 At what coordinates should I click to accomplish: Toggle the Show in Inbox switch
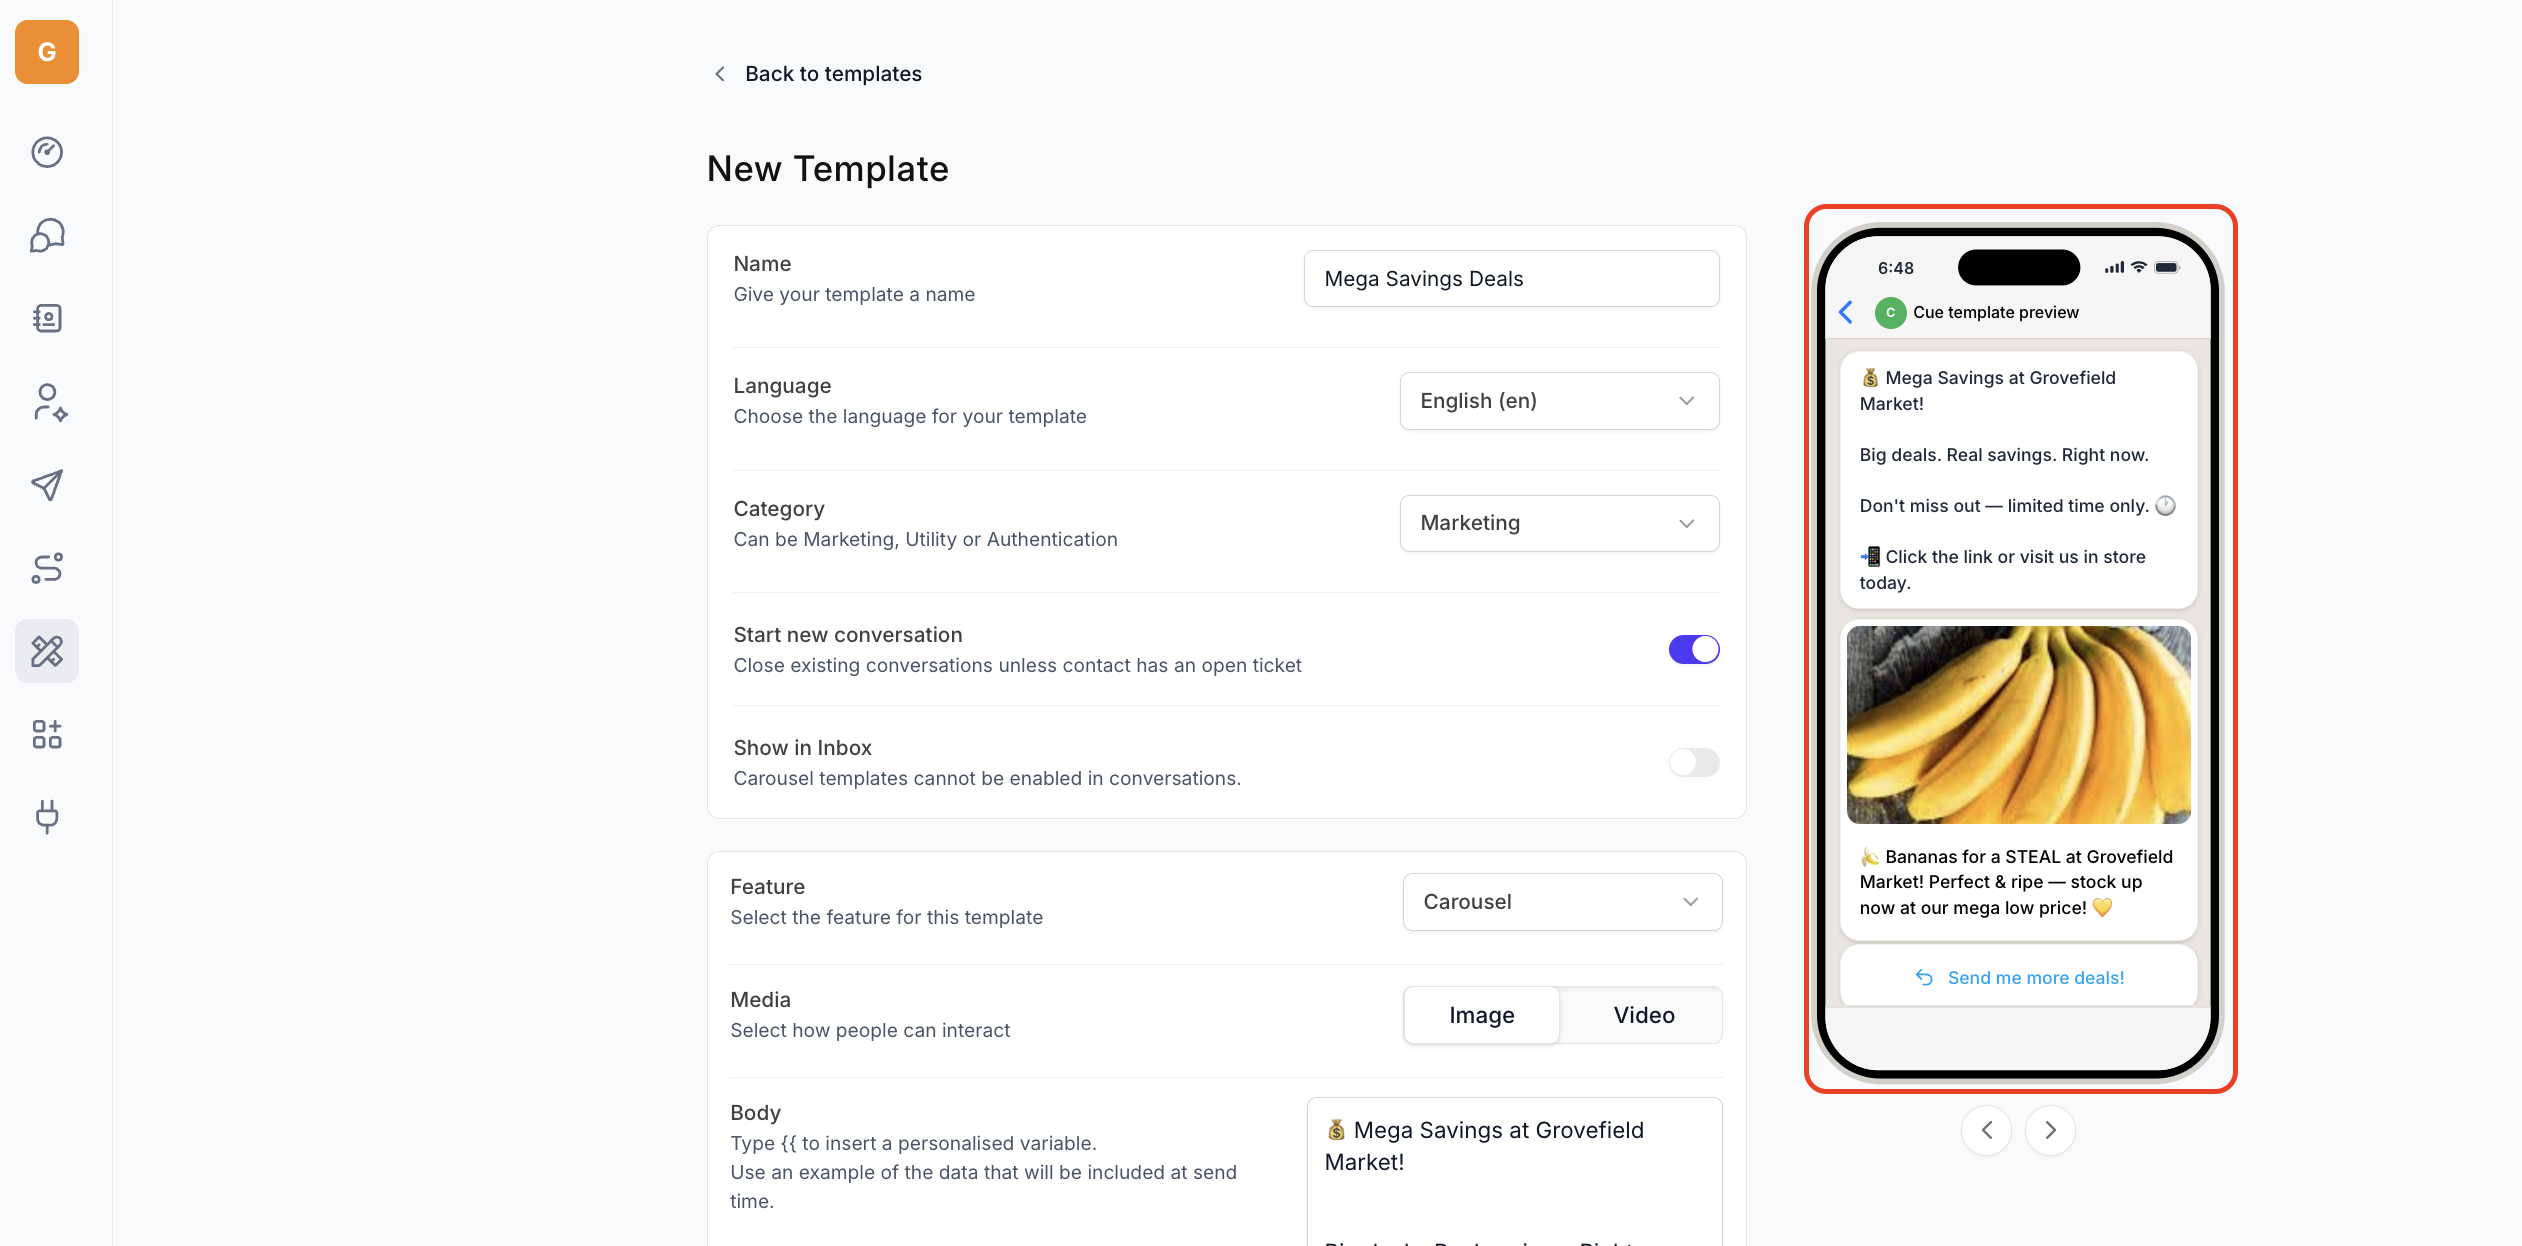(x=1693, y=762)
